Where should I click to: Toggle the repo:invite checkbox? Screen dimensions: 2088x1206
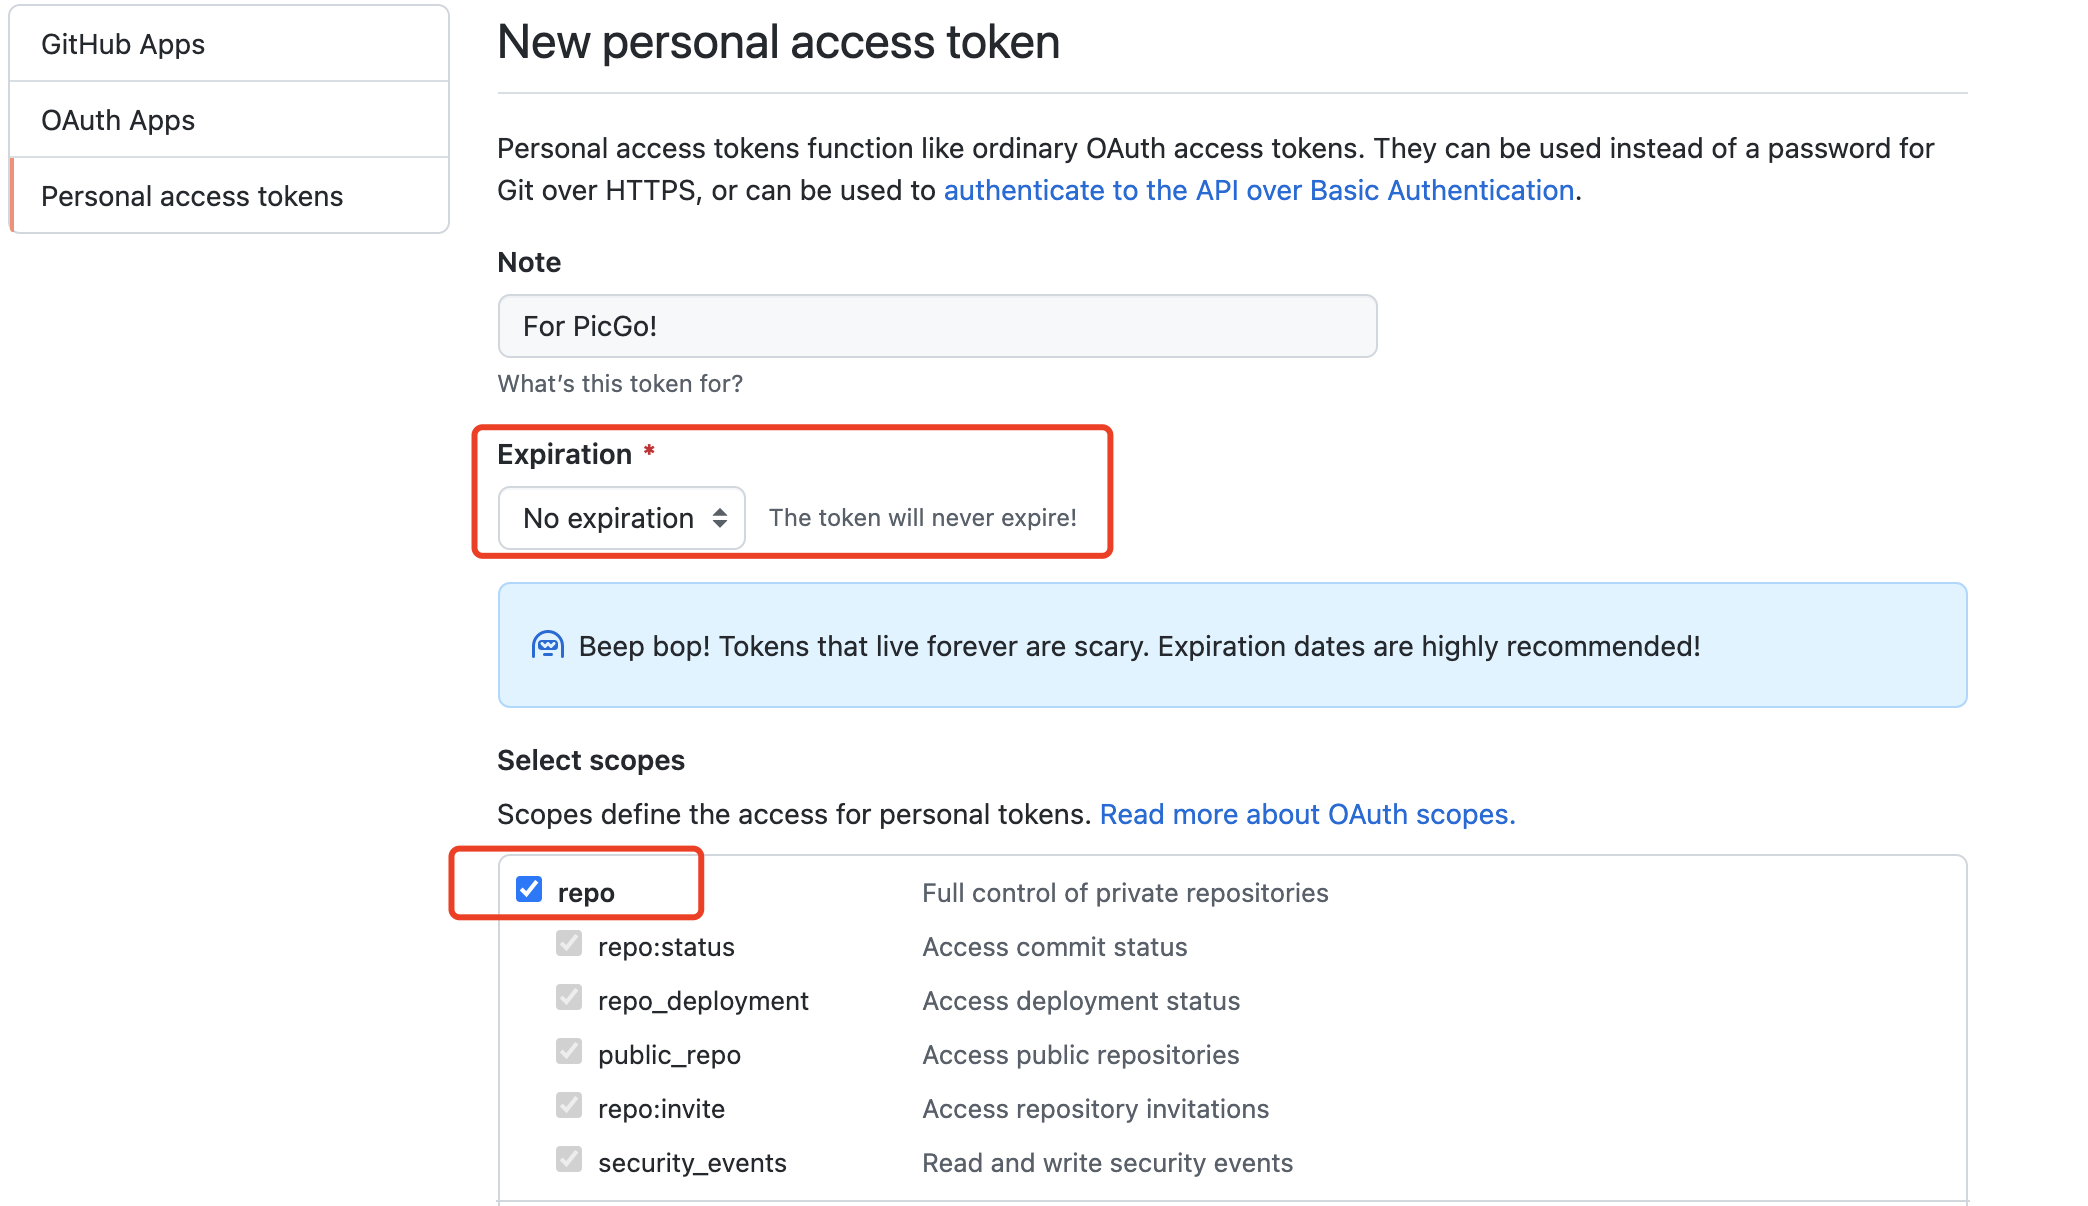[569, 1106]
